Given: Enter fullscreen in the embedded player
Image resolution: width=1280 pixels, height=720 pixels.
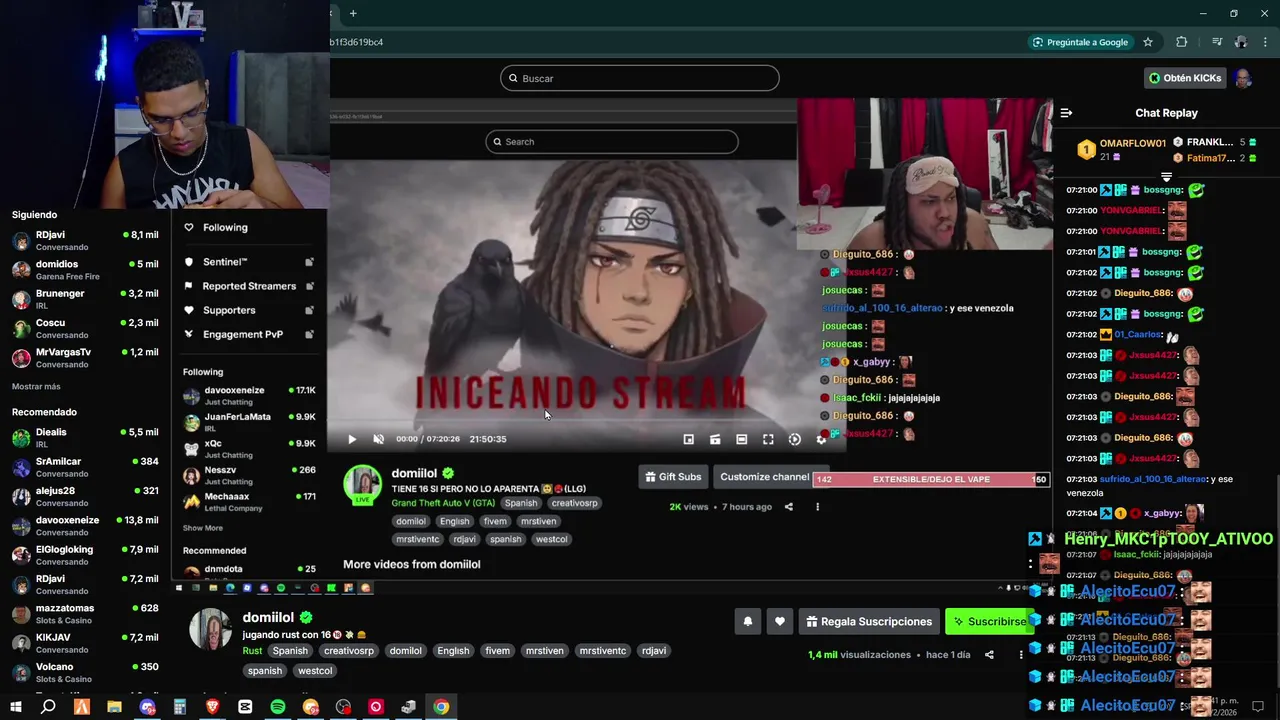Looking at the screenshot, I should (x=768, y=439).
